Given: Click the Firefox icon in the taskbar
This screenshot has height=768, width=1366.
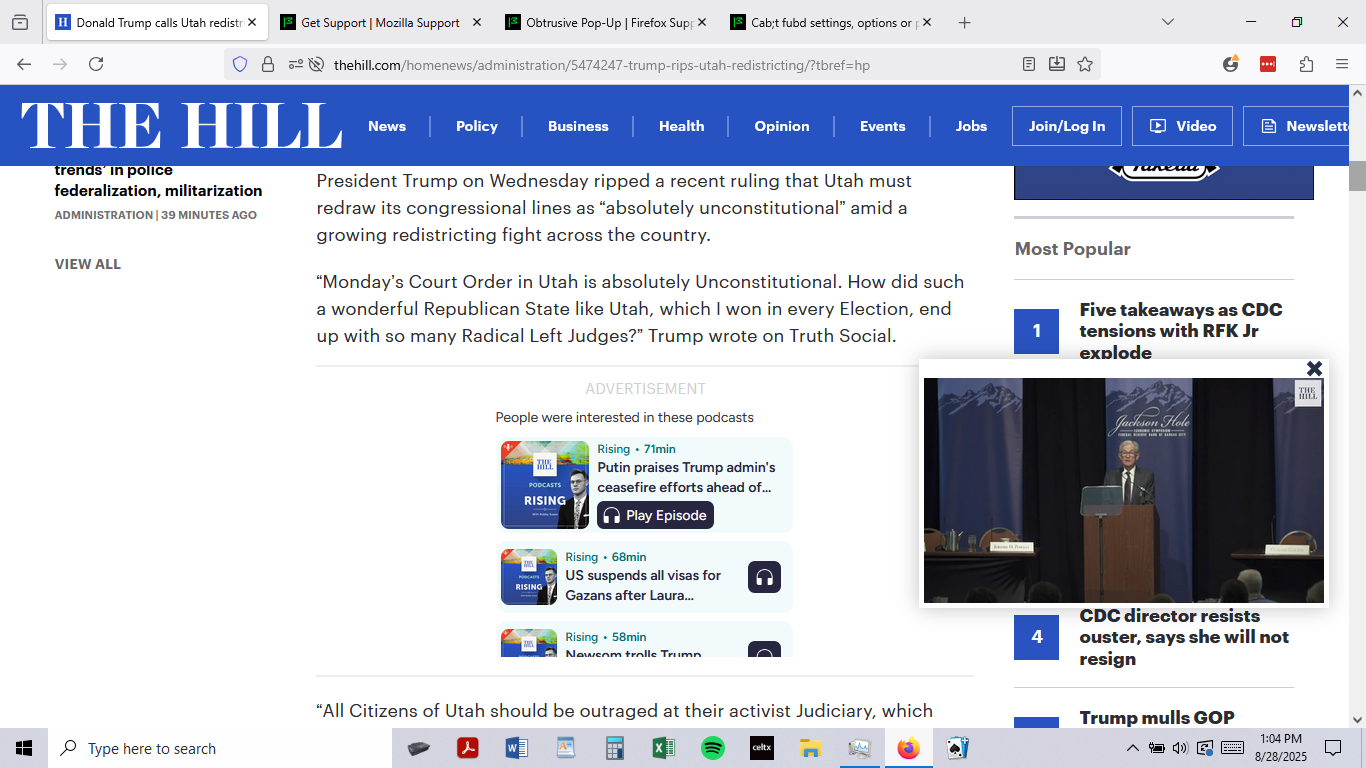Looking at the screenshot, I should (x=908, y=748).
